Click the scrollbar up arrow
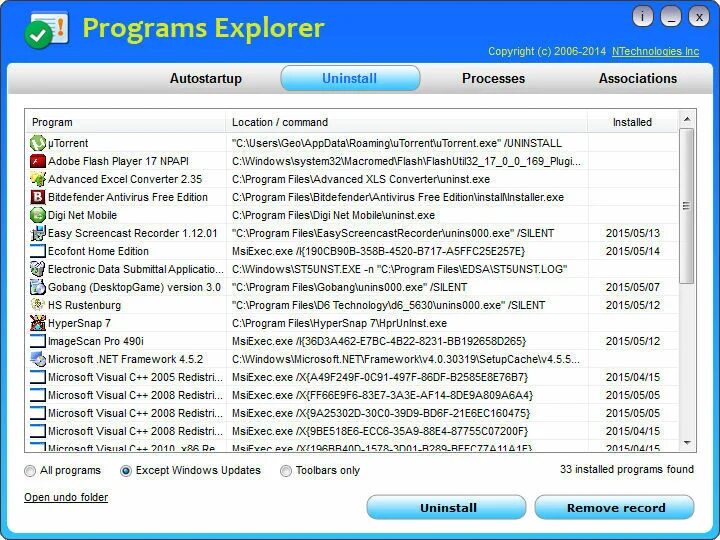720x540 pixels. [687, 119]
